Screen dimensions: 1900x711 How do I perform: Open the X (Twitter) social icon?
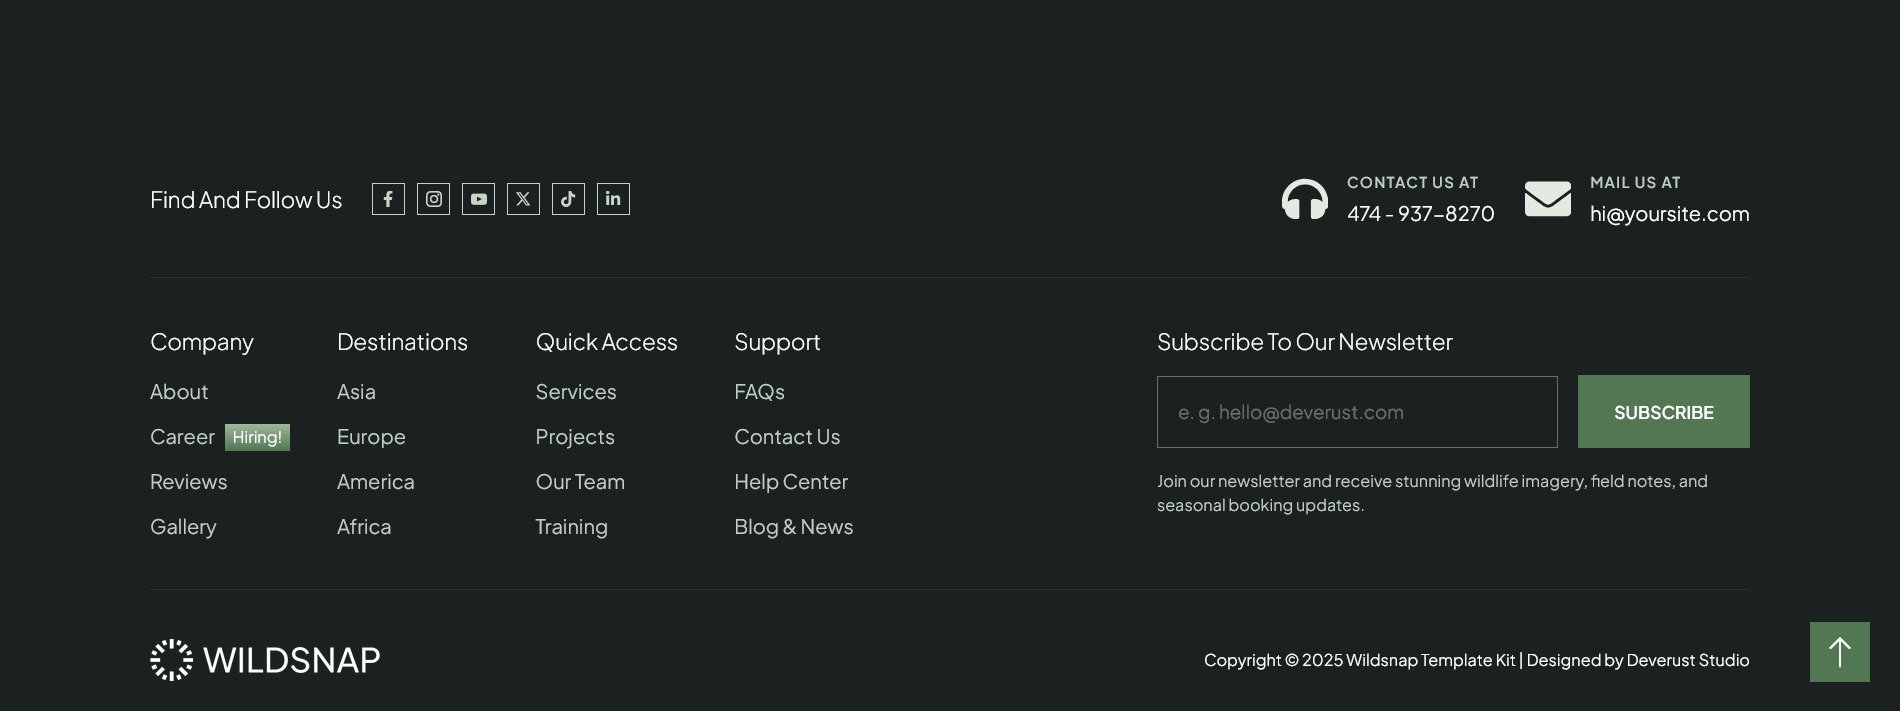(x=523, y=199)
